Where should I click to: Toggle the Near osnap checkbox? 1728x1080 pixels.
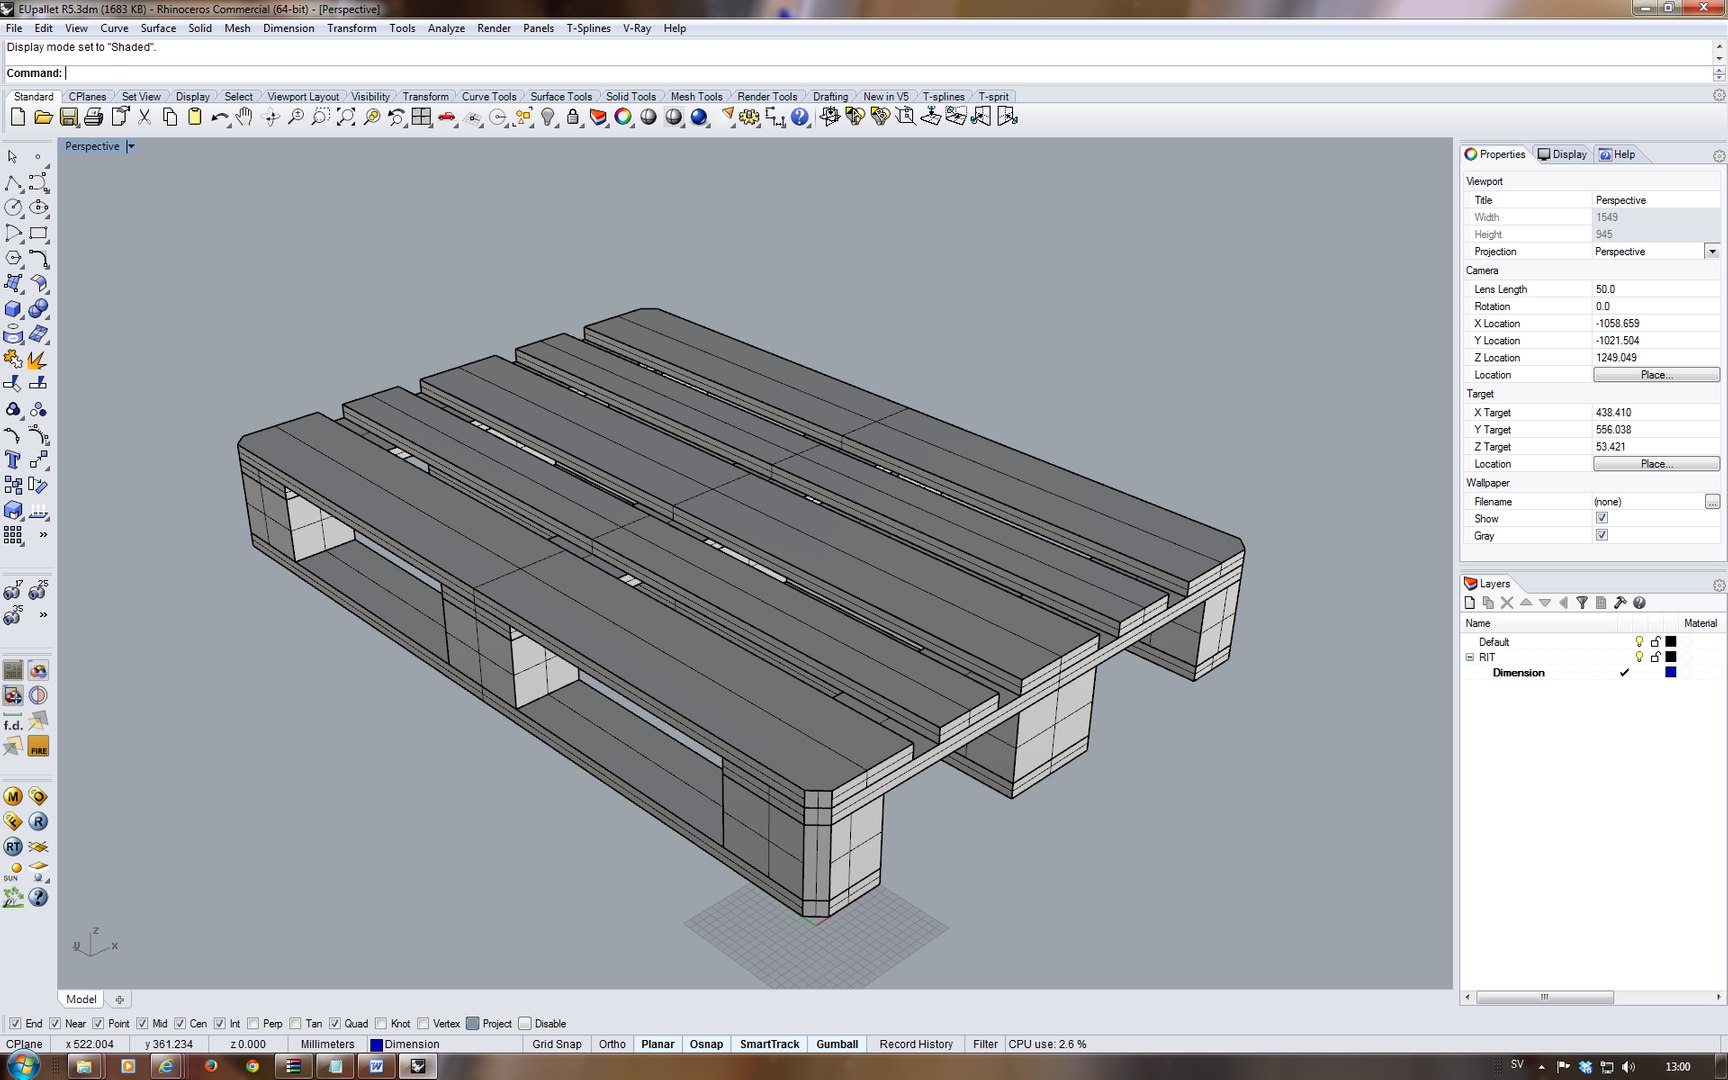(55, 1023)
